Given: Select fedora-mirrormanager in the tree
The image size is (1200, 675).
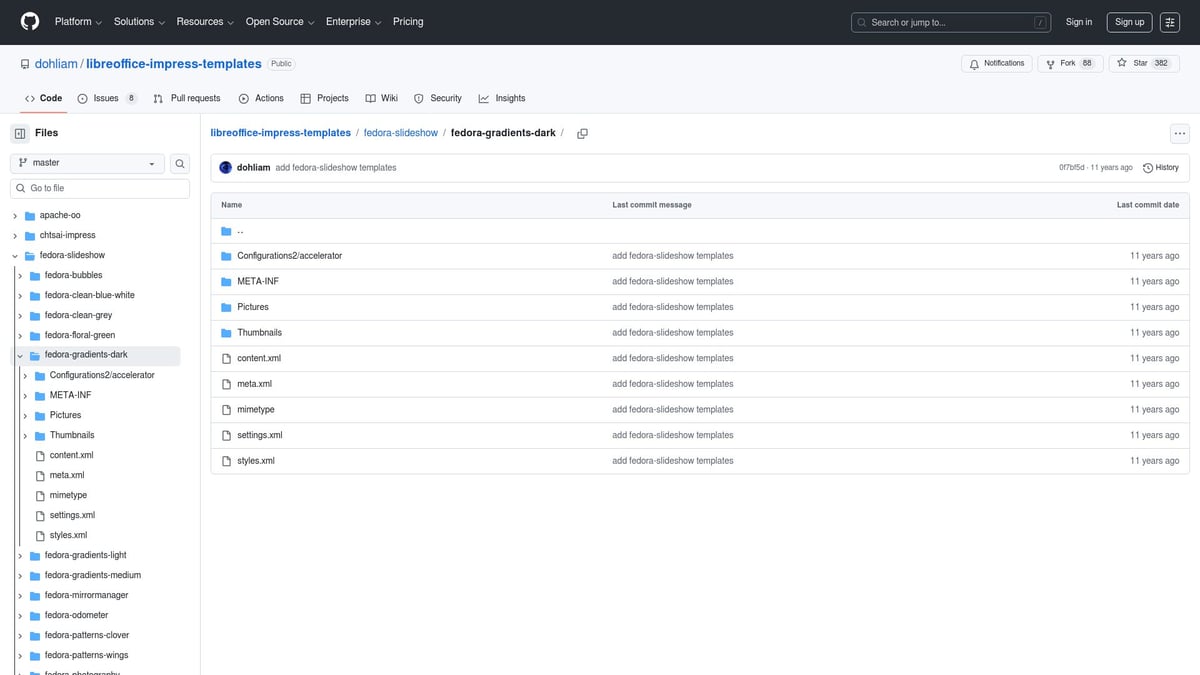Looking at the screenshot, I should (x=86, y=595).
